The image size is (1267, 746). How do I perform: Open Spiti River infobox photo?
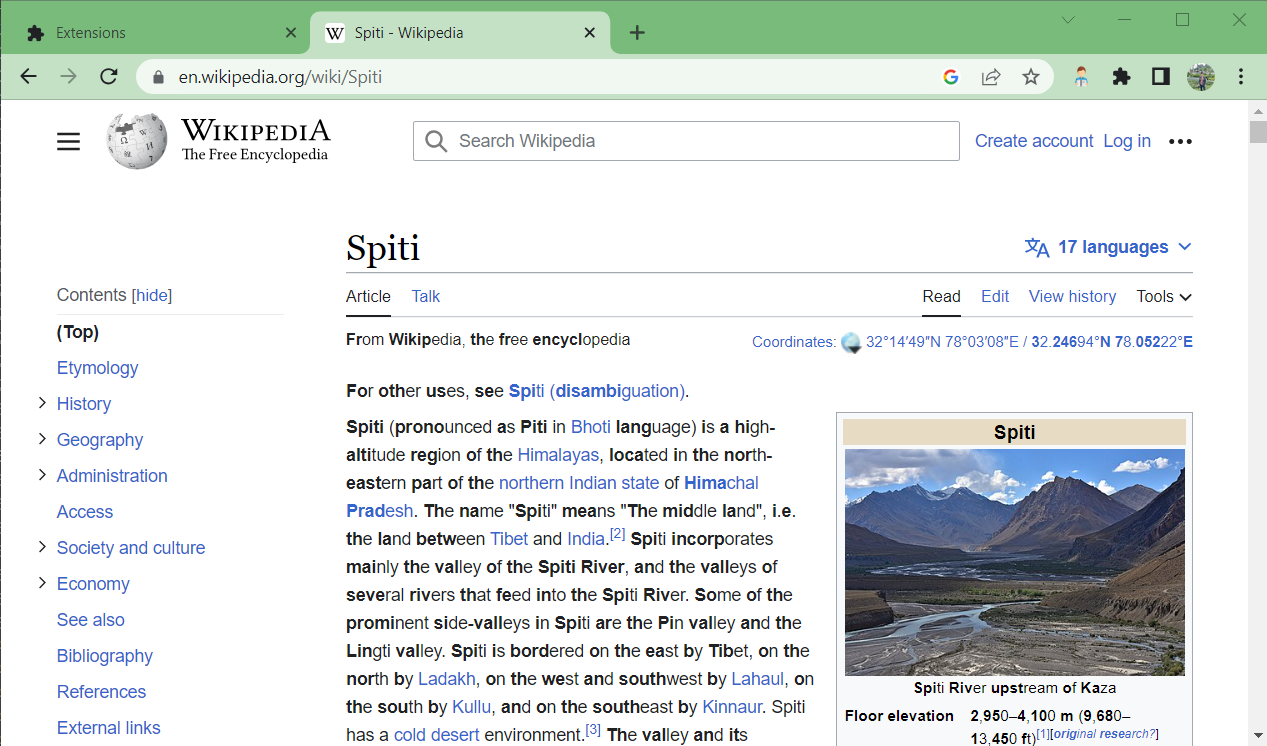click(x=1015, y=562)
